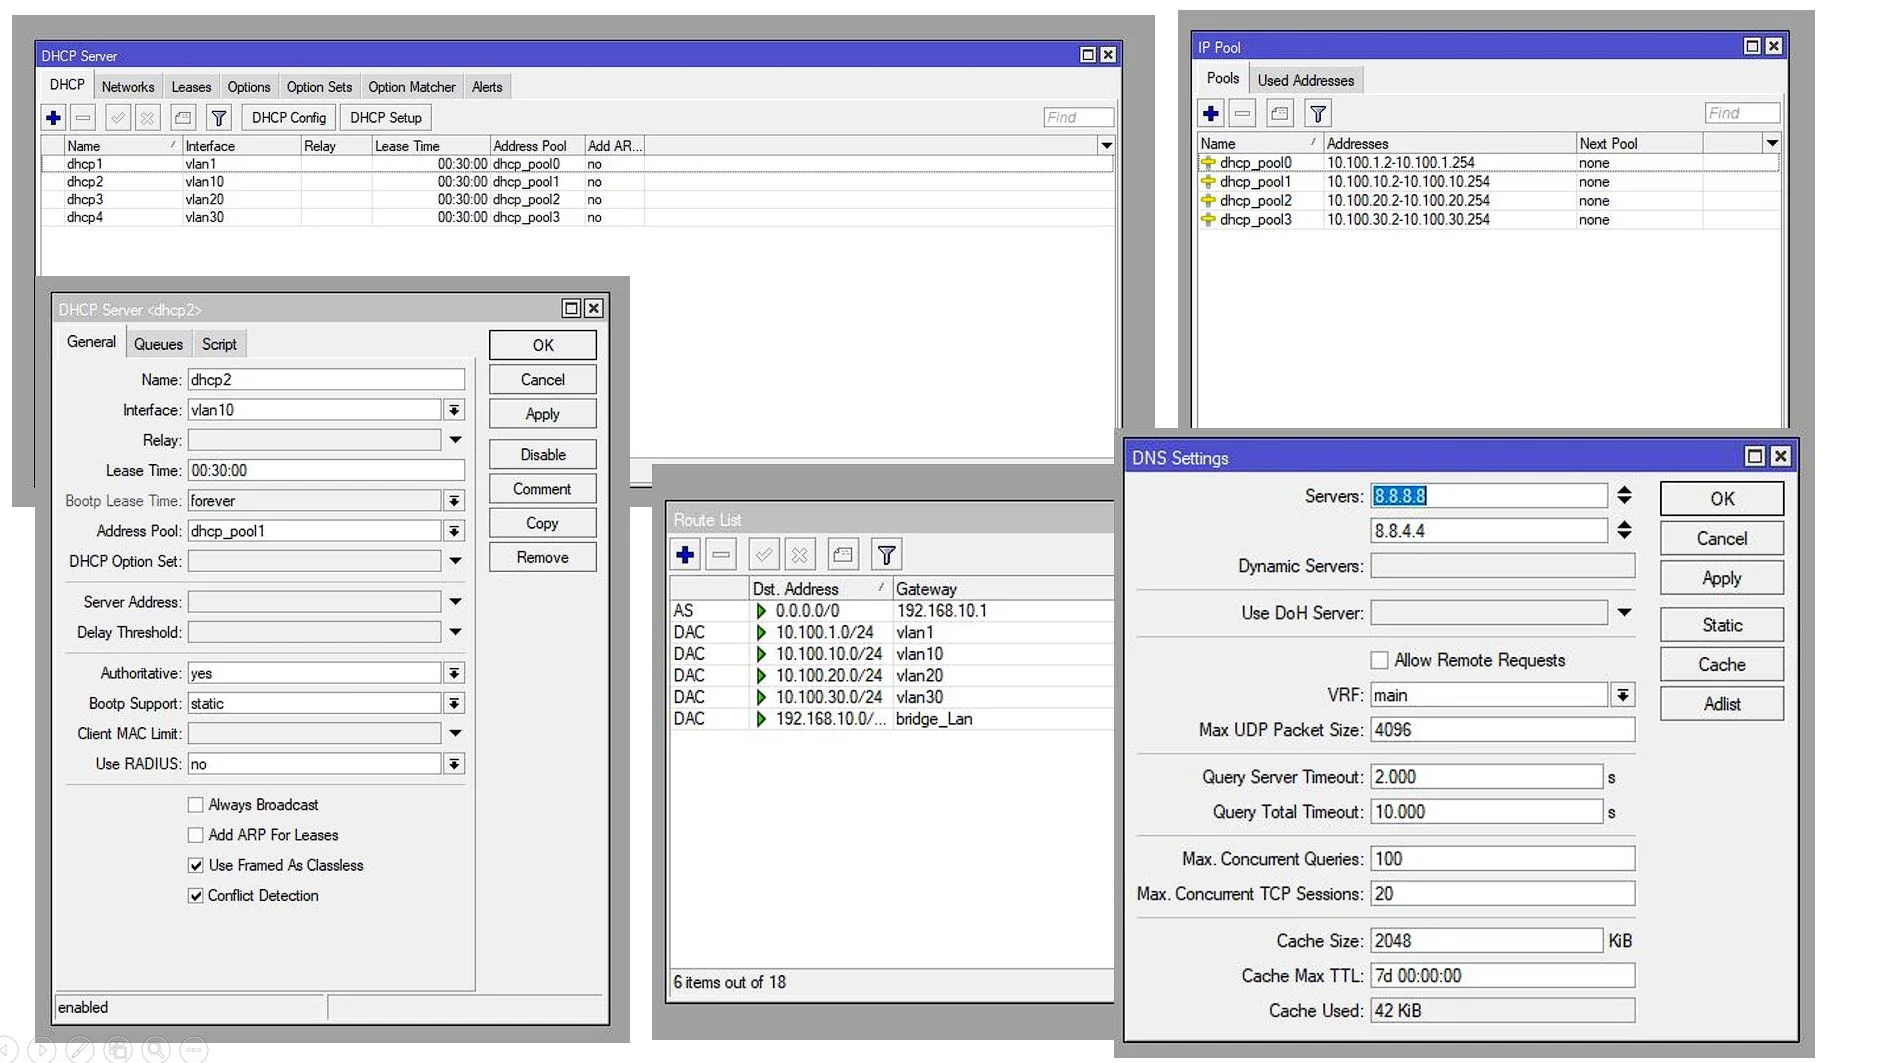Uncheck Use Framed As Classless
The image size is (1886, 1063).
(196, 866)
